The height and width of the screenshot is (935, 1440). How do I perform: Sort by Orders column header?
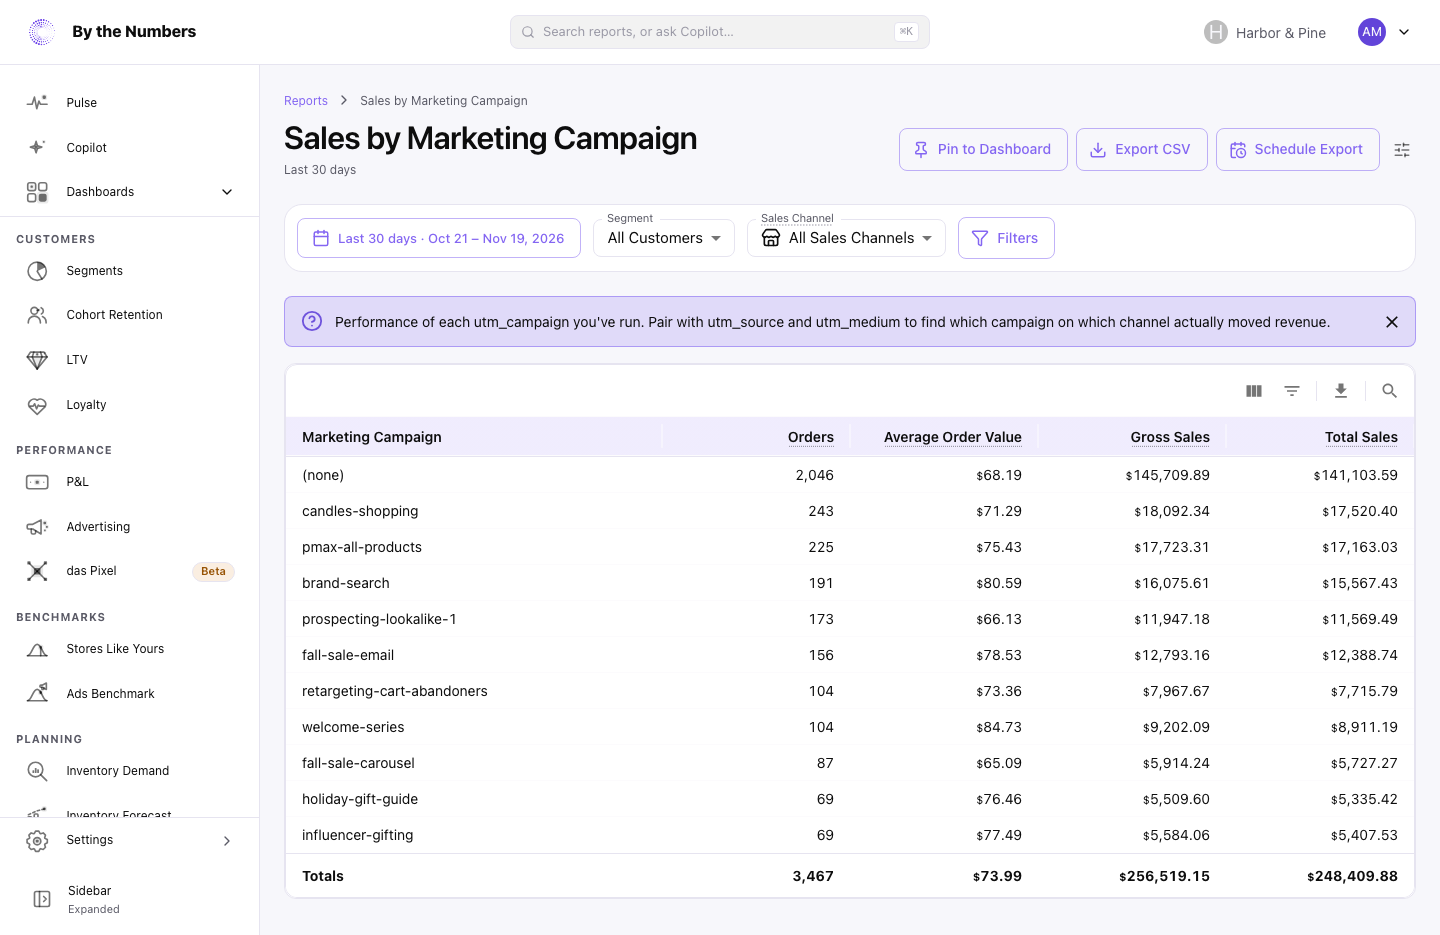pos(811,437)
